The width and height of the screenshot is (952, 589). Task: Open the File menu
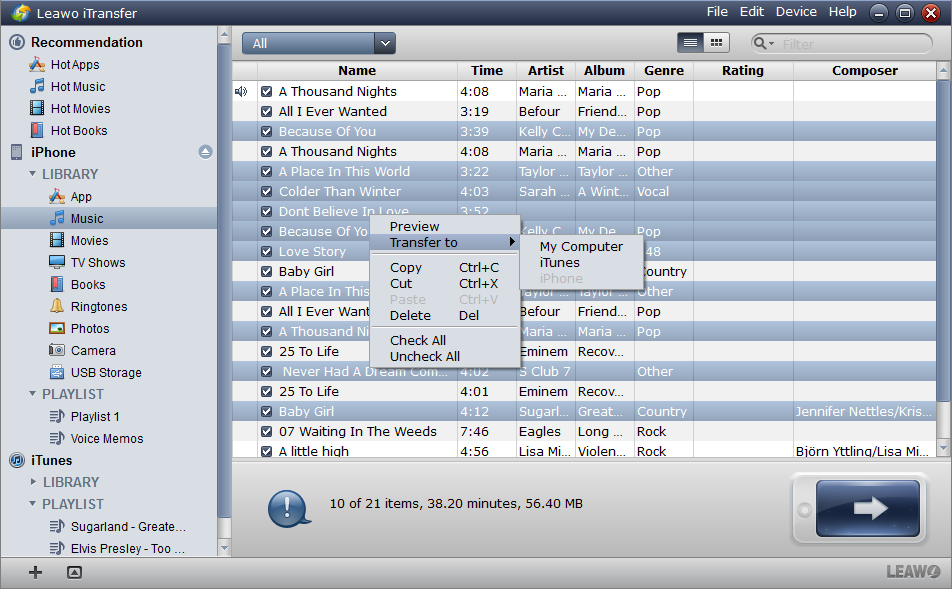click(717, 12)
